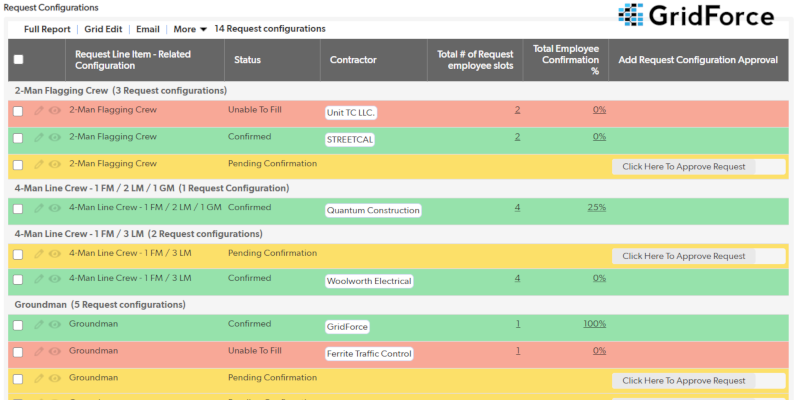Click Total # of Request employee slots header

tap(476, 60)
